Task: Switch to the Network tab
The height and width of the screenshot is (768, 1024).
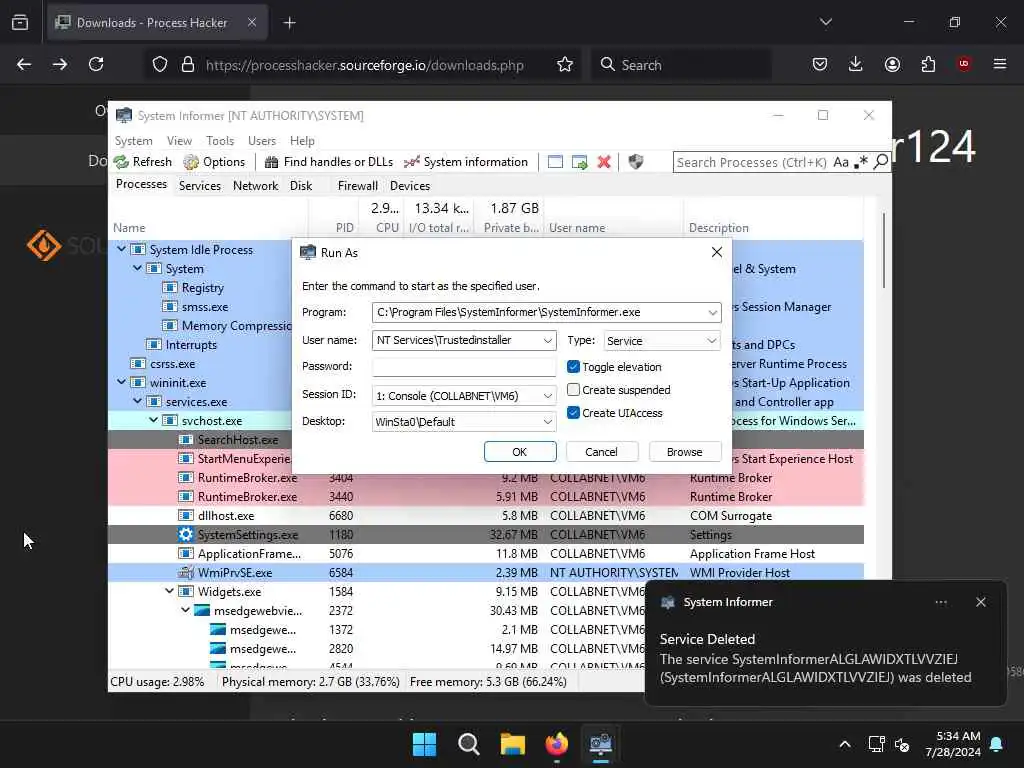Action: pos(255,185)
